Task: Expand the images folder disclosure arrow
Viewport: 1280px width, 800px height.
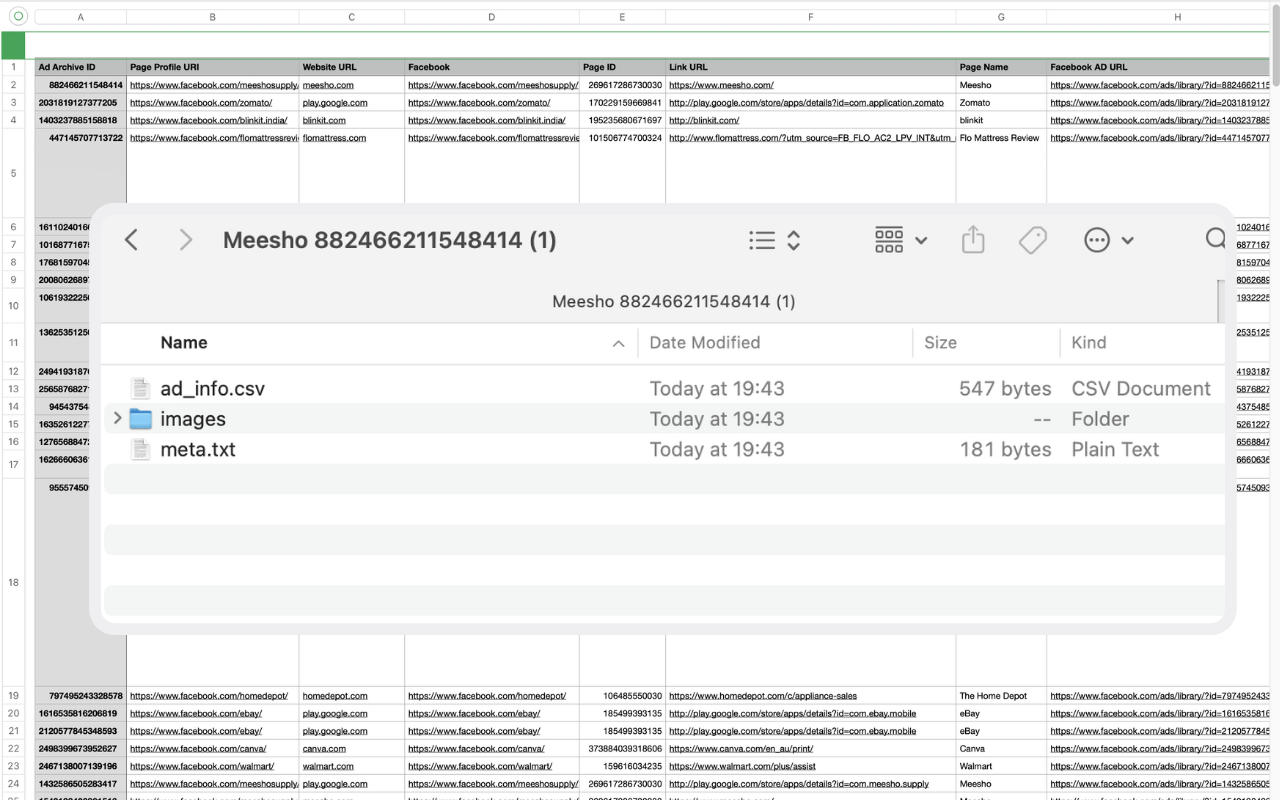Action: [117, 418]
